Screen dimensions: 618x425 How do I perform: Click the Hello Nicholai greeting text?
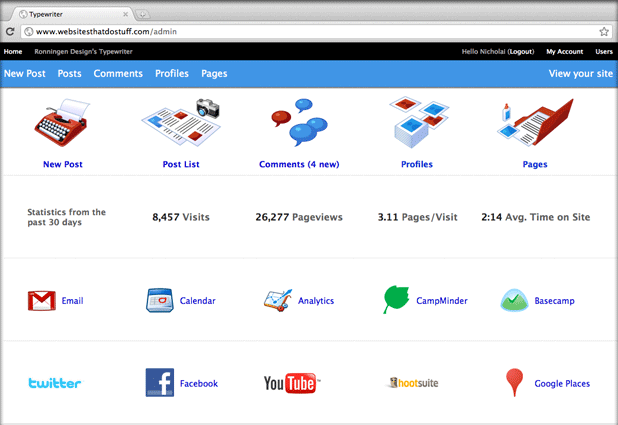click(x=483, y=52)
